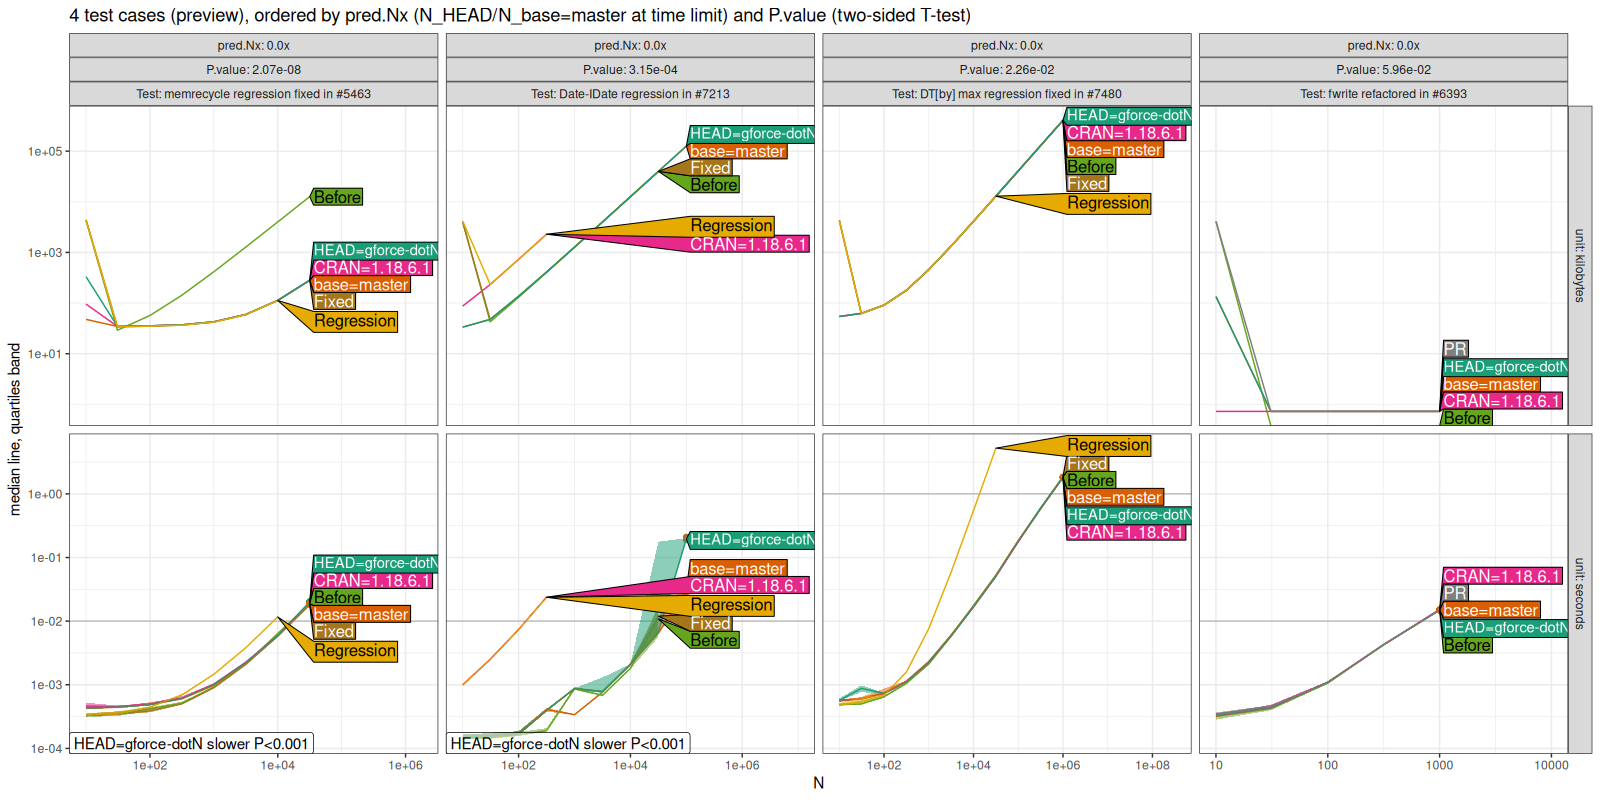Click the P.value: 2.07e-08 strip label
The image size is (1600, 800).
pyautogui.click(x=253, y=70)
